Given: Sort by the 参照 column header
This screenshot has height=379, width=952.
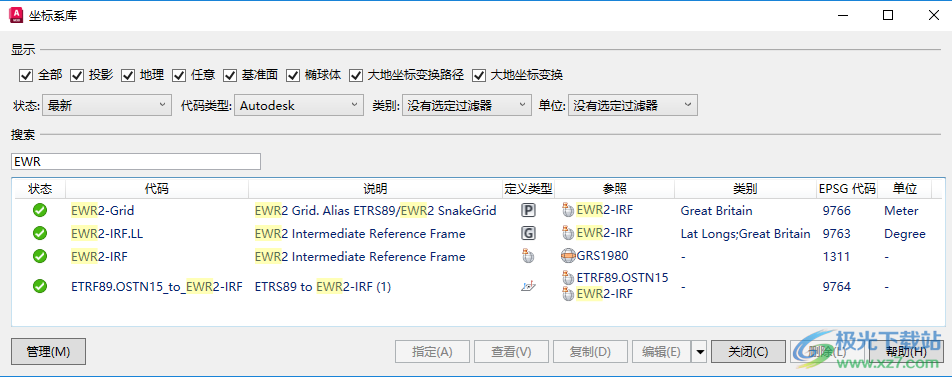Looking at the screenshot, I should pyautogui.click(x=614, y=189).
